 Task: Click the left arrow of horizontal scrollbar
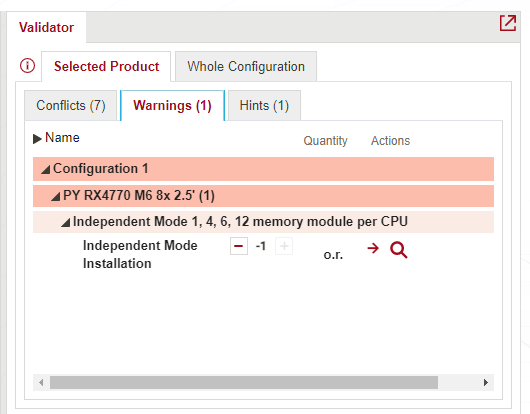coord(41,383)
